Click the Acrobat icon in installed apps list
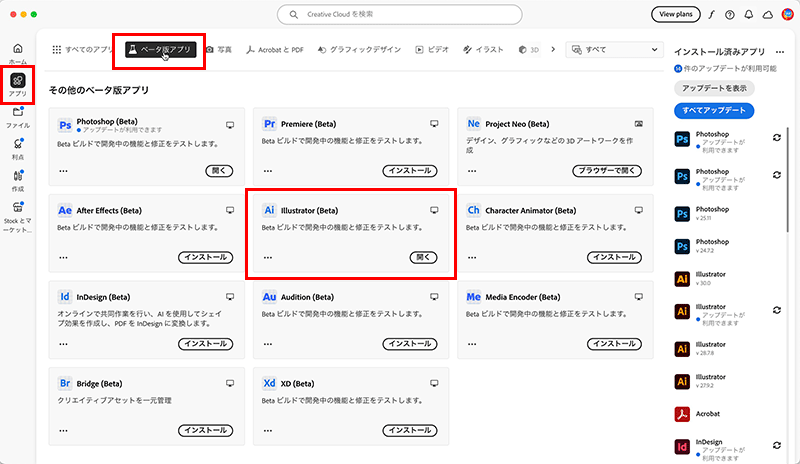Screen dimensions: 800x464 (683, 413)
